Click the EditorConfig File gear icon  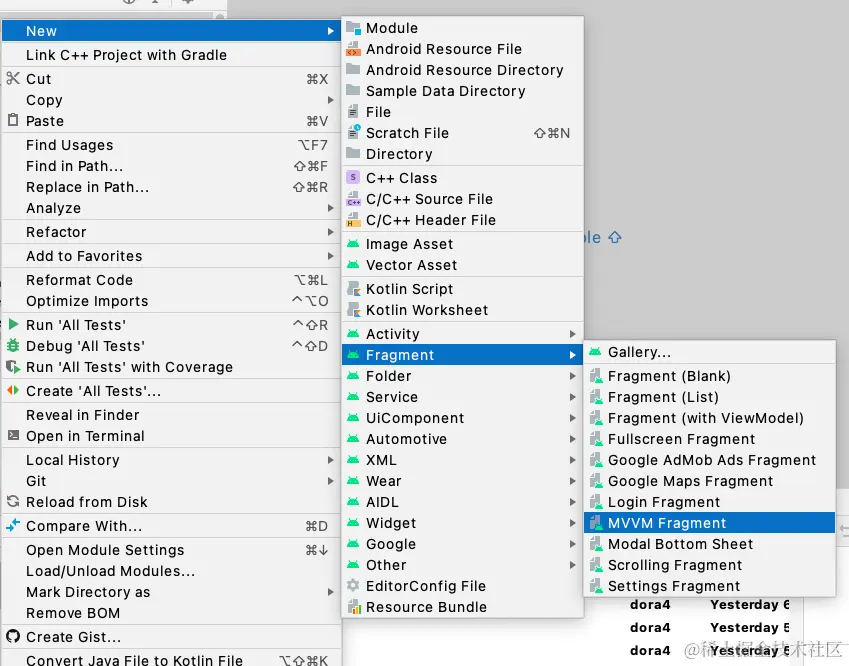[x=353, y=586]
